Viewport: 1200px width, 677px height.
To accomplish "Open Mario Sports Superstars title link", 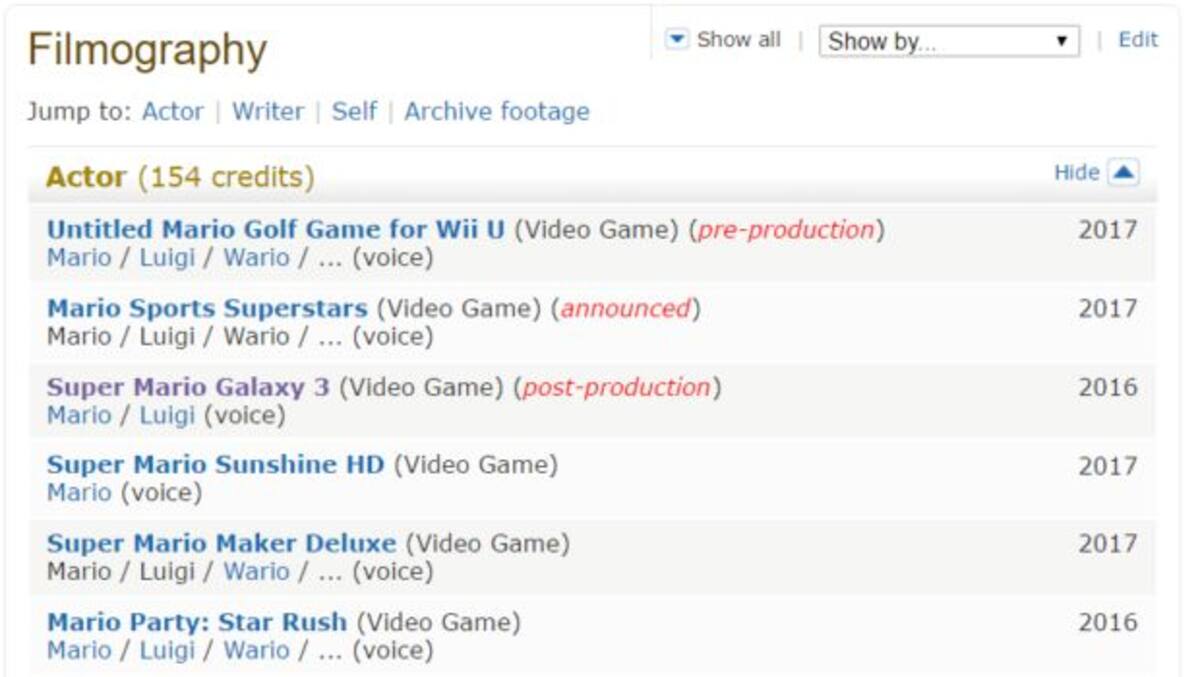I will tap(207, 309).
